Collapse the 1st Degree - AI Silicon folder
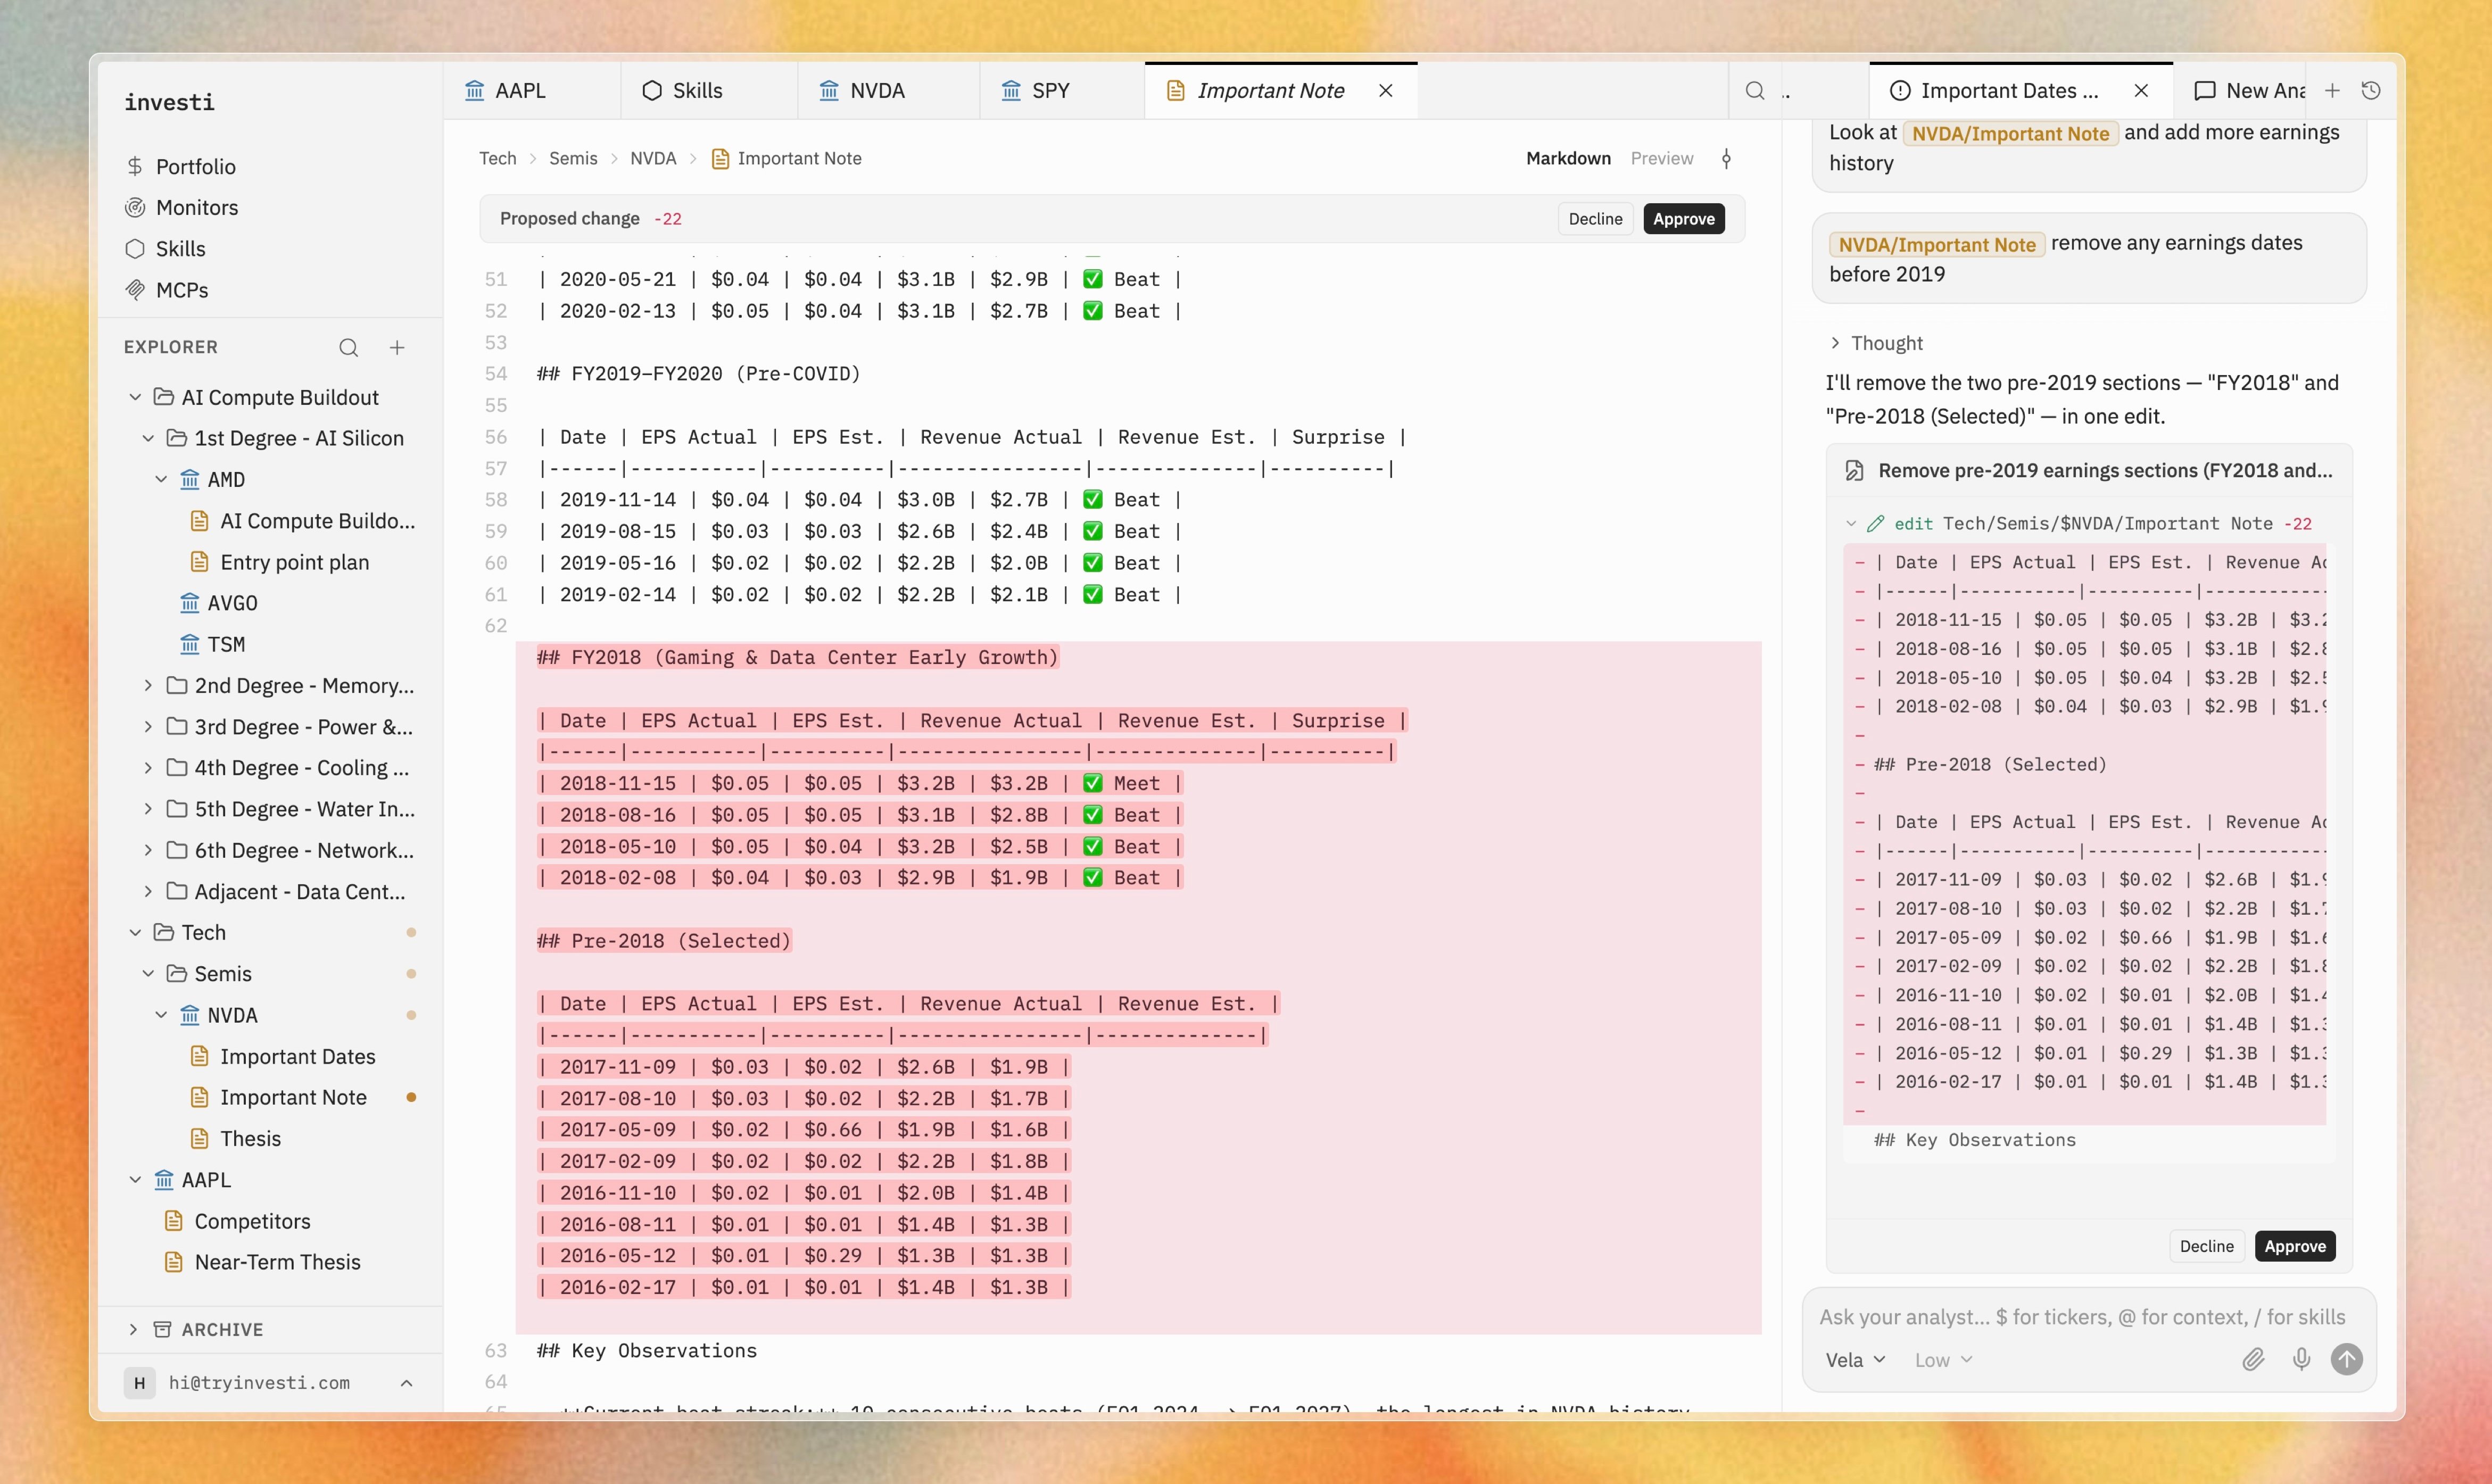The height and width of the screenshot is (1484, 2492). [x=148, y=438]
